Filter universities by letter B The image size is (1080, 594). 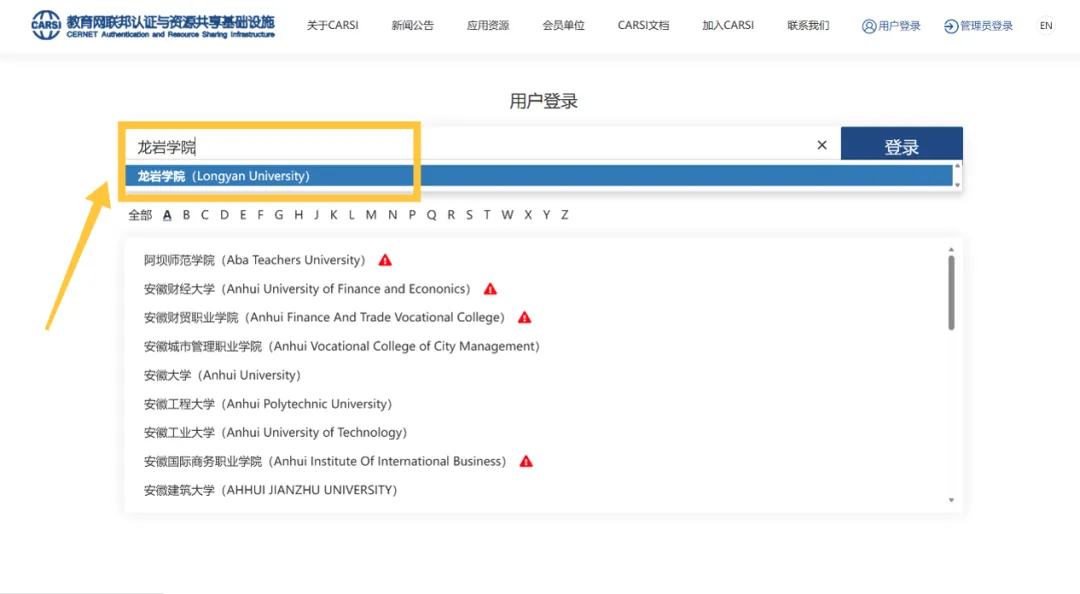pos(186,215)
